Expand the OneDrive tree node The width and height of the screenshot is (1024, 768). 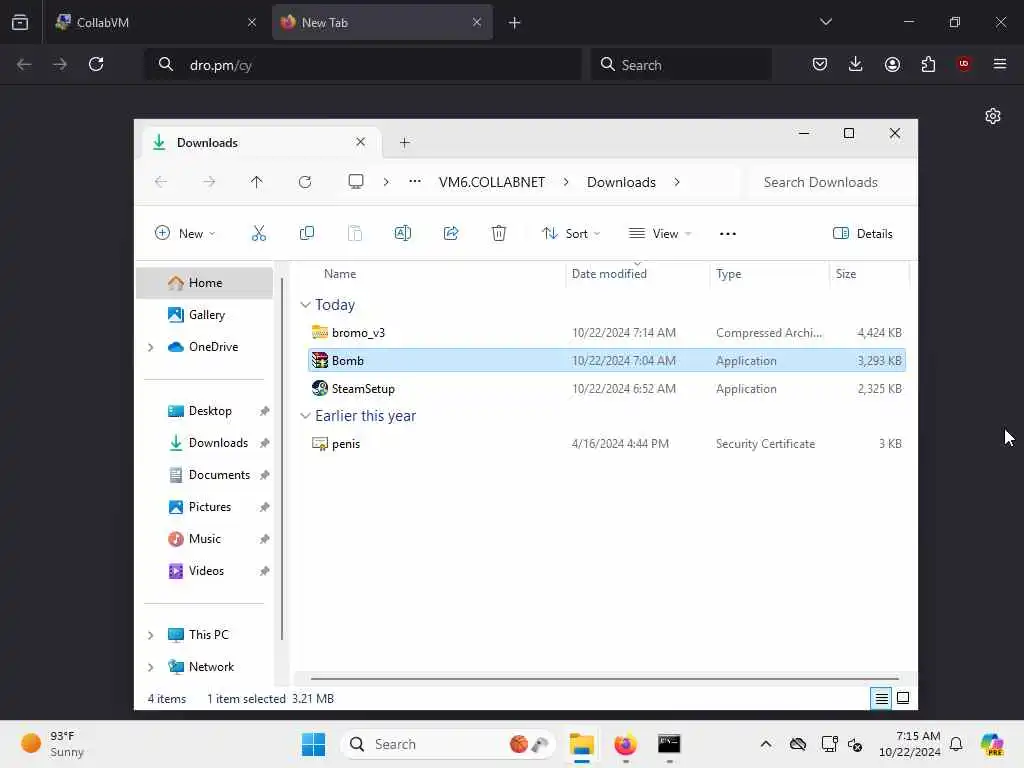click(151, 347)
